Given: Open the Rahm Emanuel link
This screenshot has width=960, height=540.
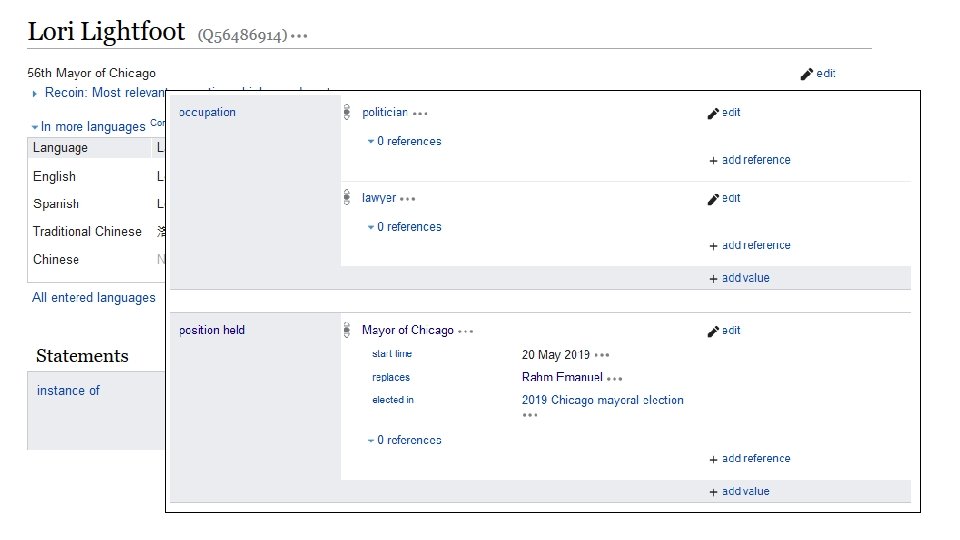Looking at the screenshot, I should [x=561, y=378].
